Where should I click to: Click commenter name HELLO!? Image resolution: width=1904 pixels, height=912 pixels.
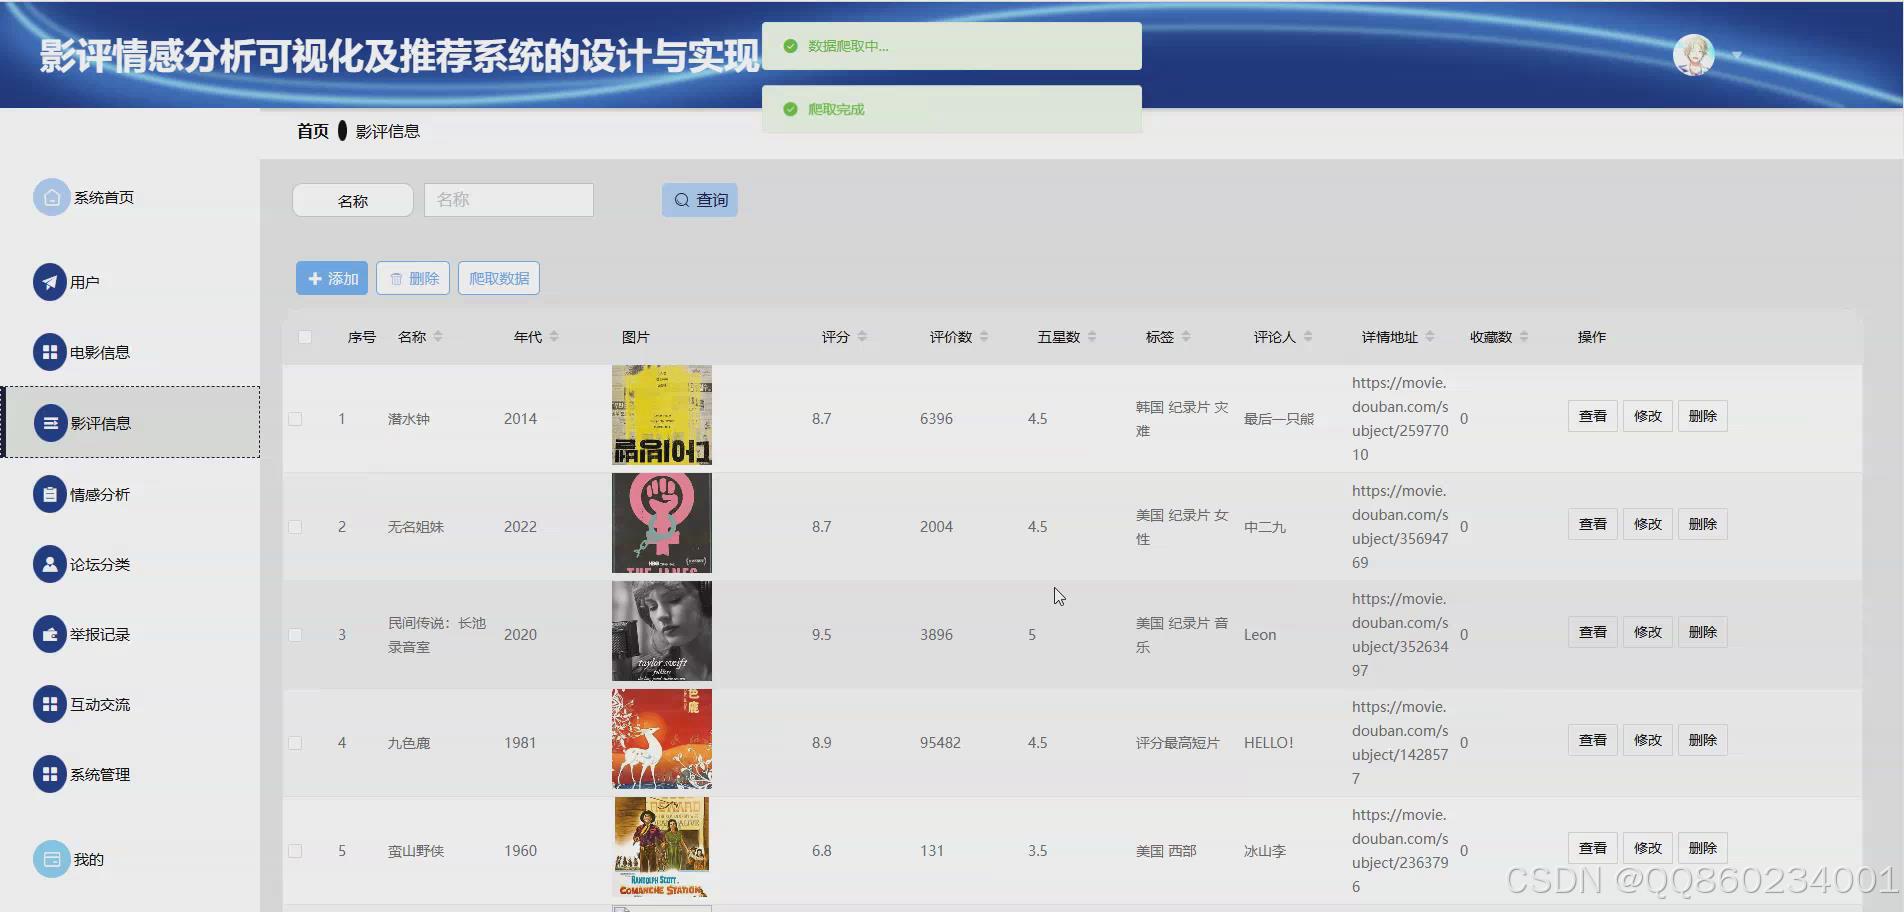pos(1269,743)
